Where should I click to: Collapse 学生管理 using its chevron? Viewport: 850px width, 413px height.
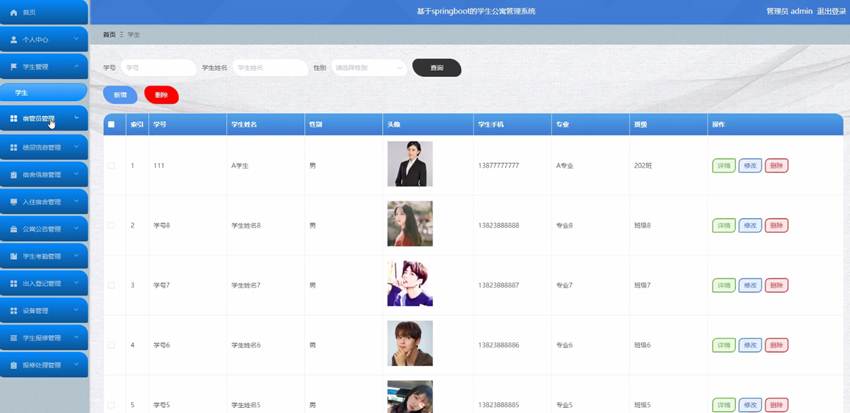[76, 67]
